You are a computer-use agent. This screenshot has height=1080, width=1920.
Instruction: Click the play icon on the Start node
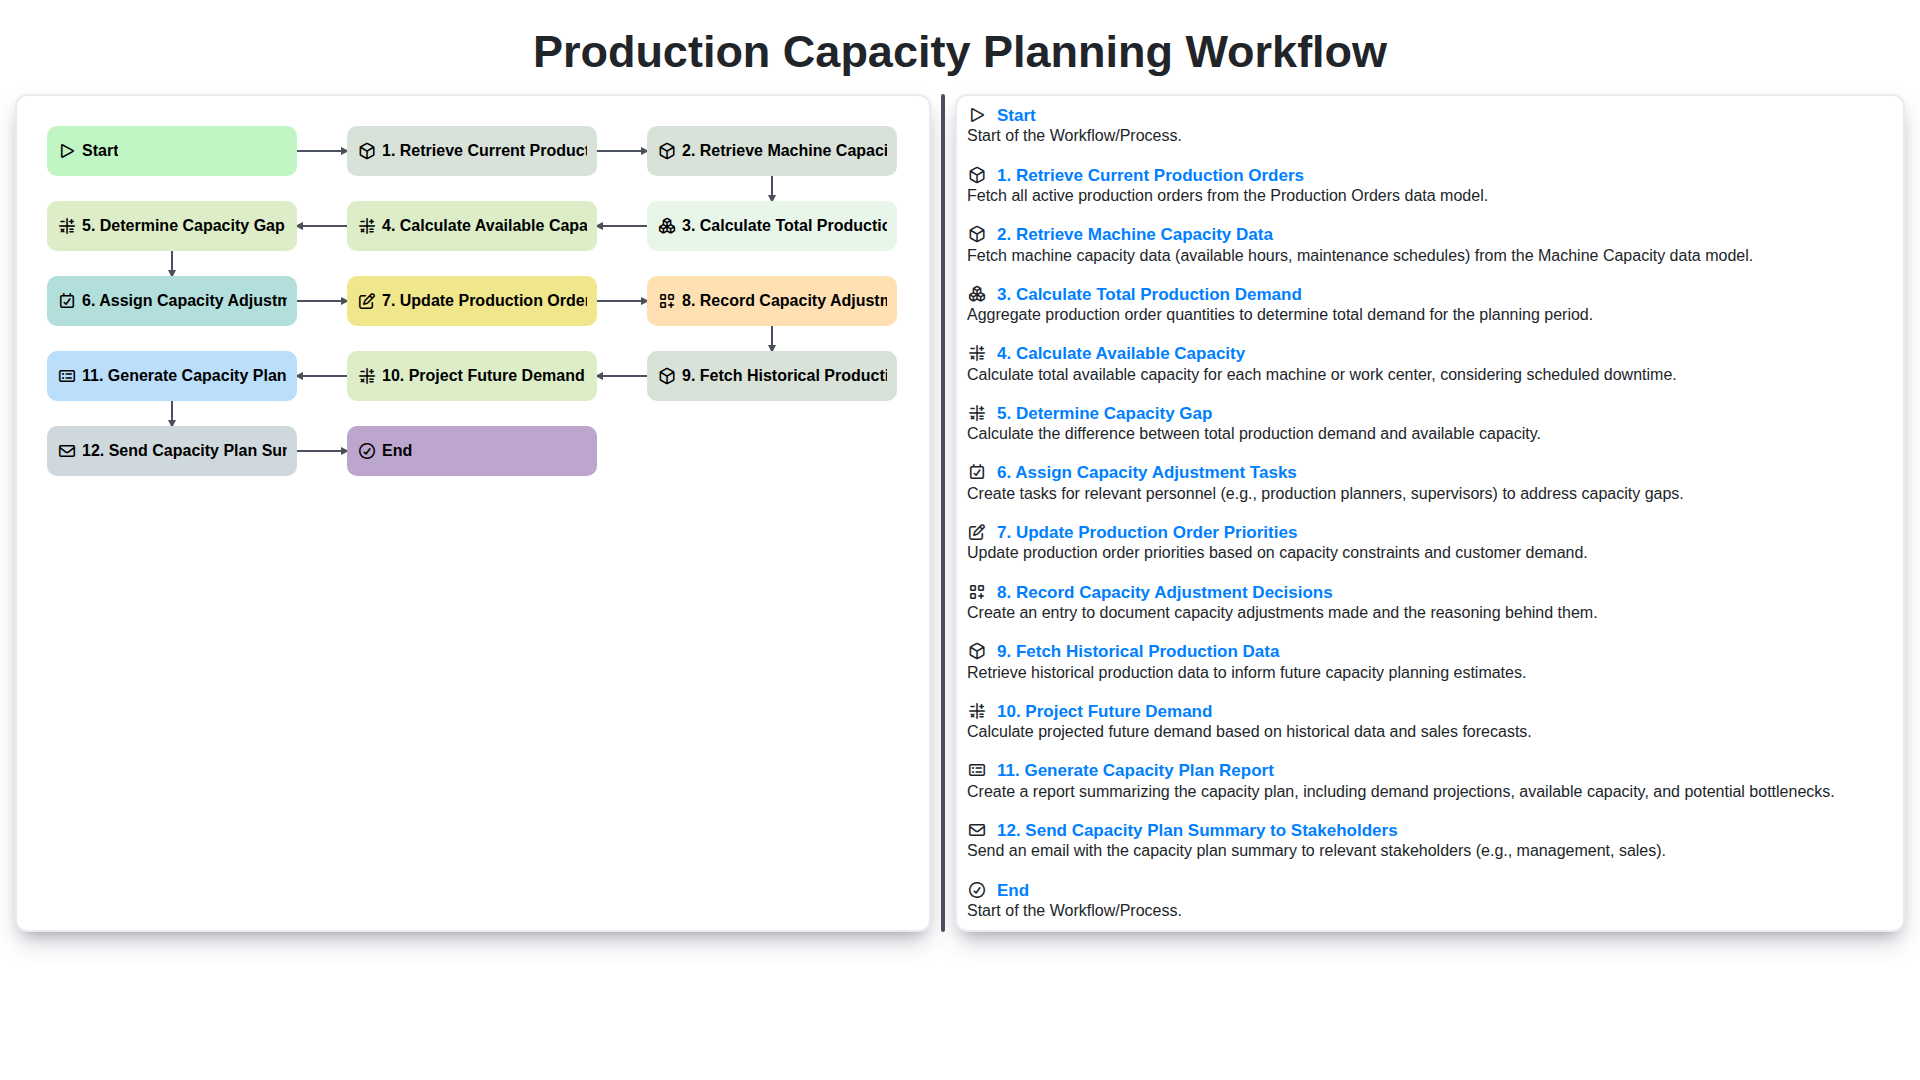[68, 150]
